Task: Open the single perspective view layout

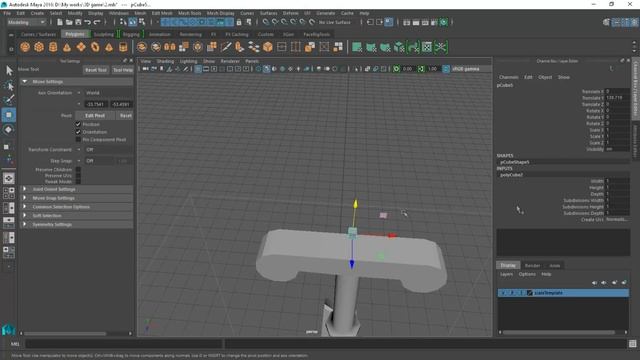Action: click(x=9, y=178)
